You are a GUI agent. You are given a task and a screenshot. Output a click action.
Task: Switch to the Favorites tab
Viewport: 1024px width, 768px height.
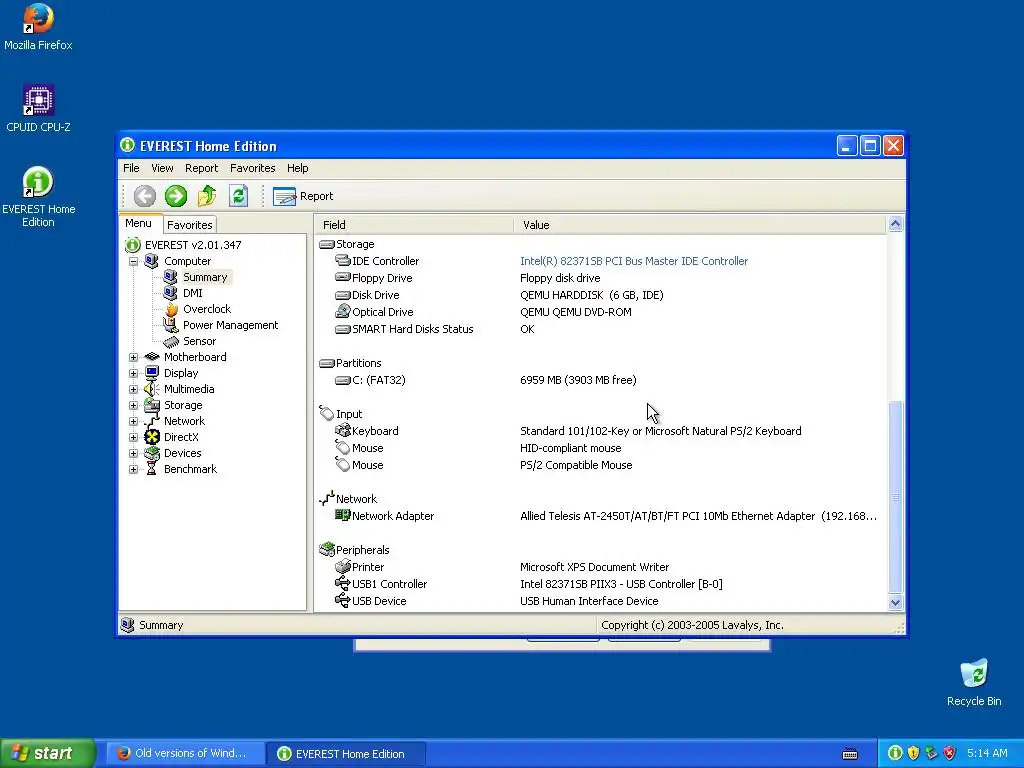(189, 225)
